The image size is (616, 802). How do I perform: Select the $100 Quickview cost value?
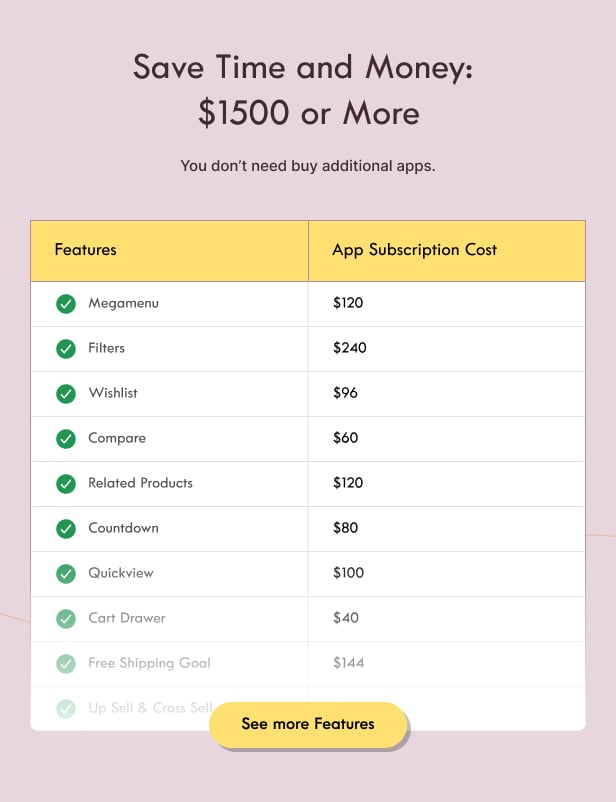348,573
